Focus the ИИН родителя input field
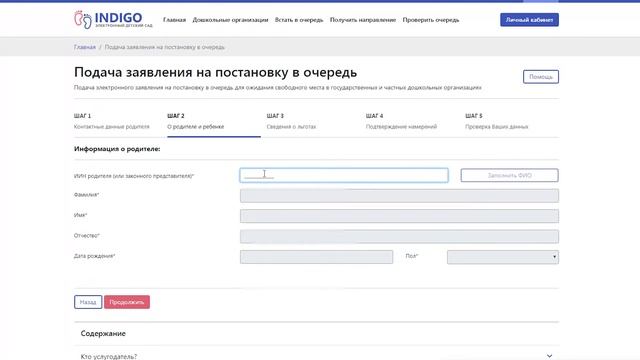This screenshot has height=360, width=640. click(x=344, y=175)
